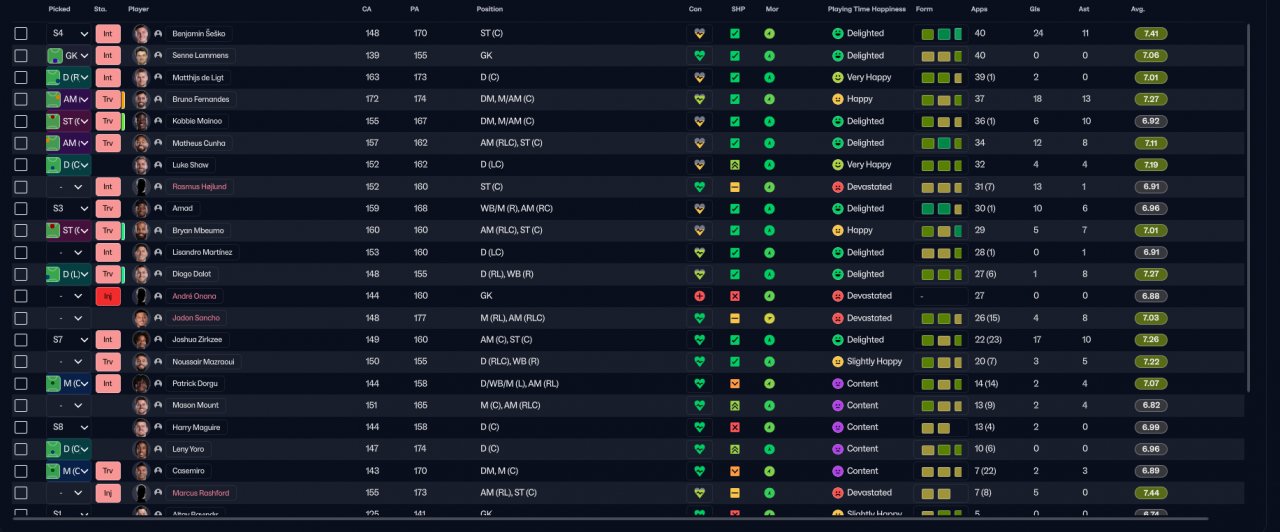This screenshot has height=532, width=1280.
Task: Click the Int status badge for Šeško
Action: point(108,33)
